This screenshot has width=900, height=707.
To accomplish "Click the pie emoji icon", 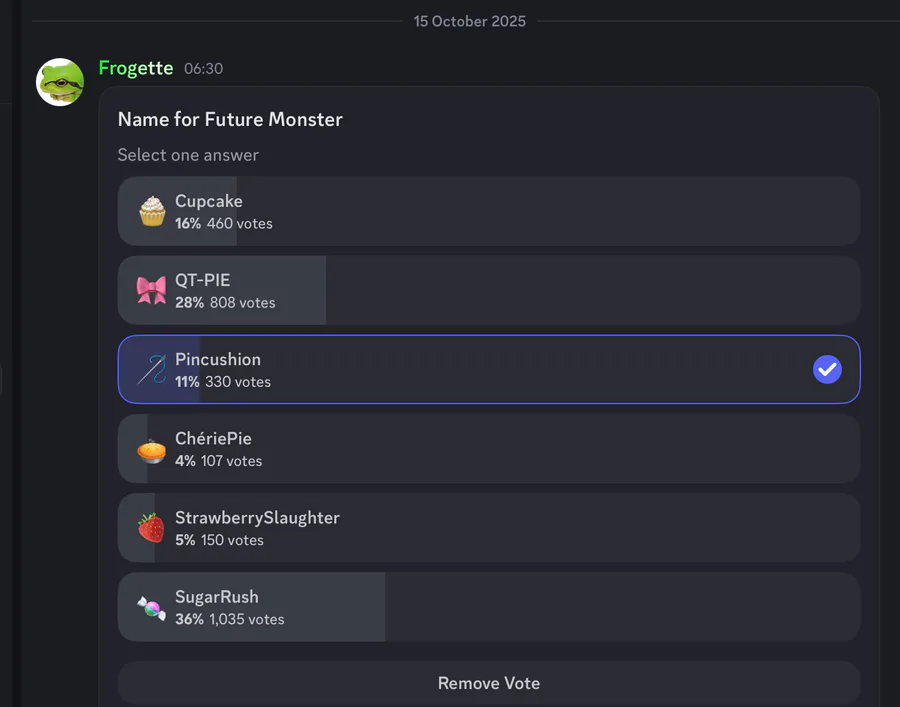I will pyautogui.click(x=152, y=449).
